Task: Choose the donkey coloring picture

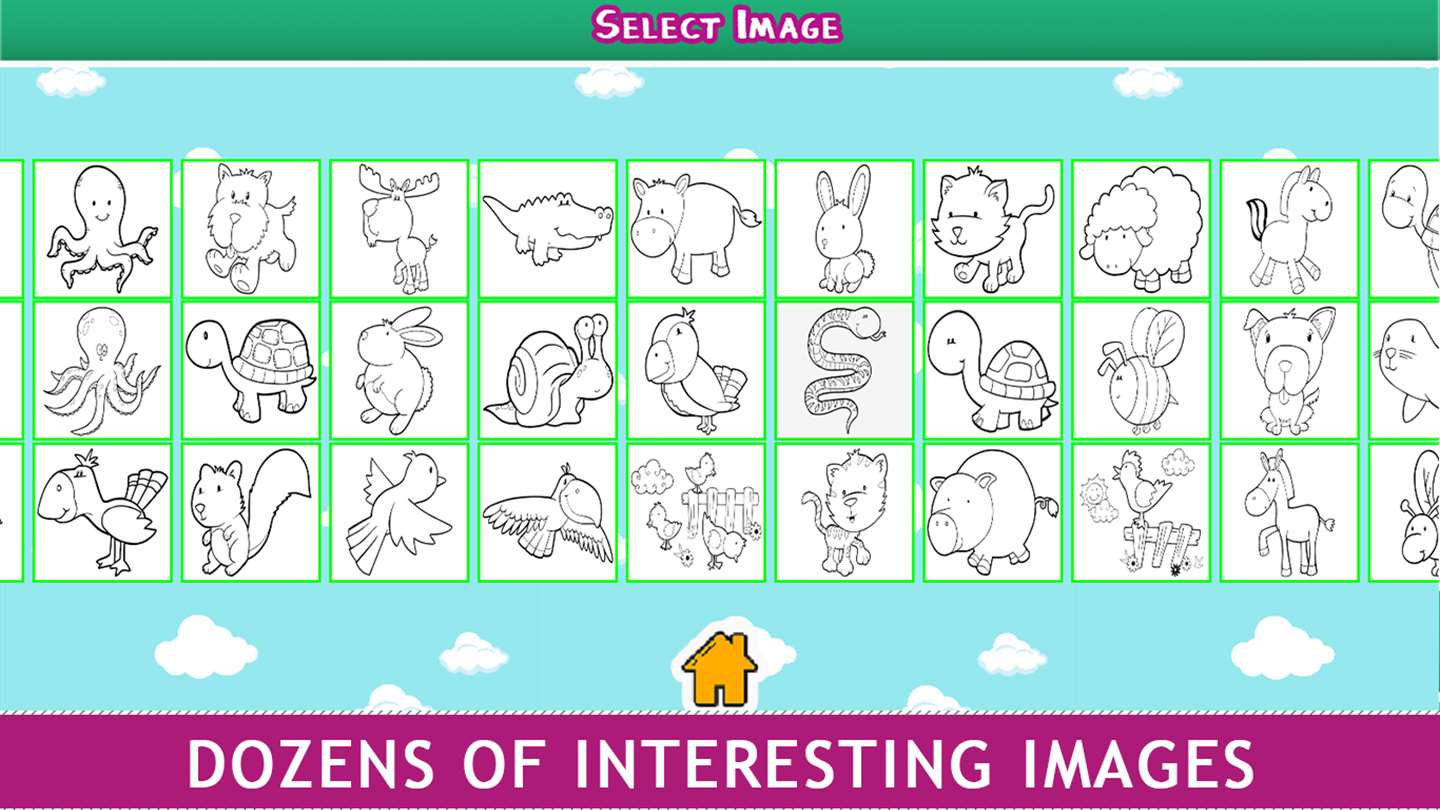Action: 1290,513
